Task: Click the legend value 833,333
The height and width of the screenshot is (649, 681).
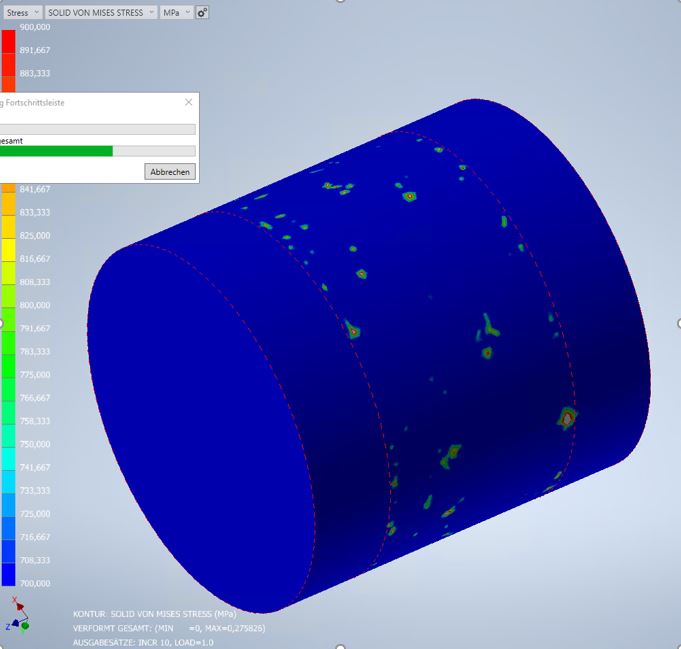Action: click(35, 212)
